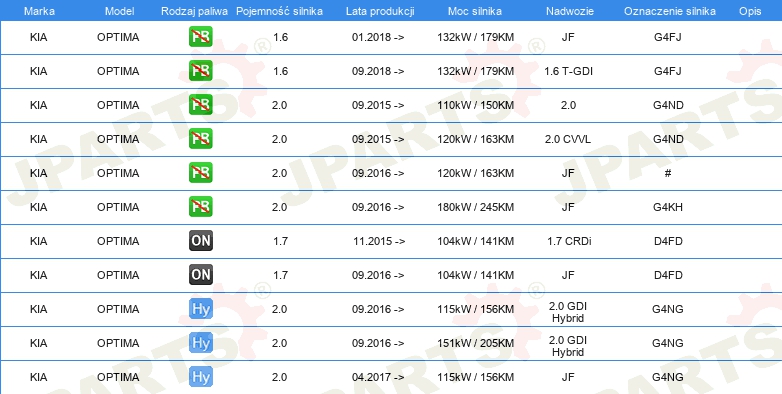Click the Marka column header
This screenshot has width=782, height=394.
pos(39,11)
